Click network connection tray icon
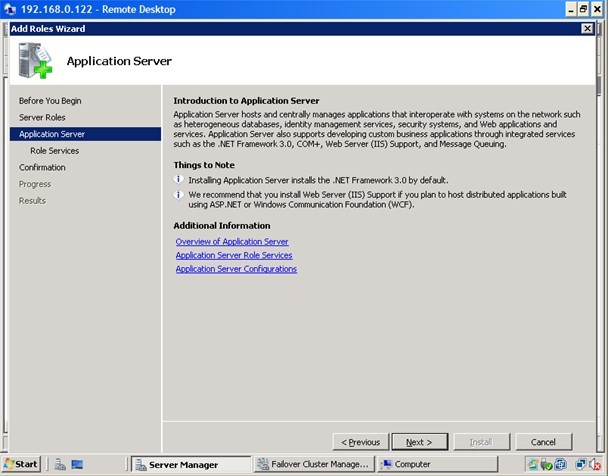Screen dimensions: 608x476 (x=581, y=464)
